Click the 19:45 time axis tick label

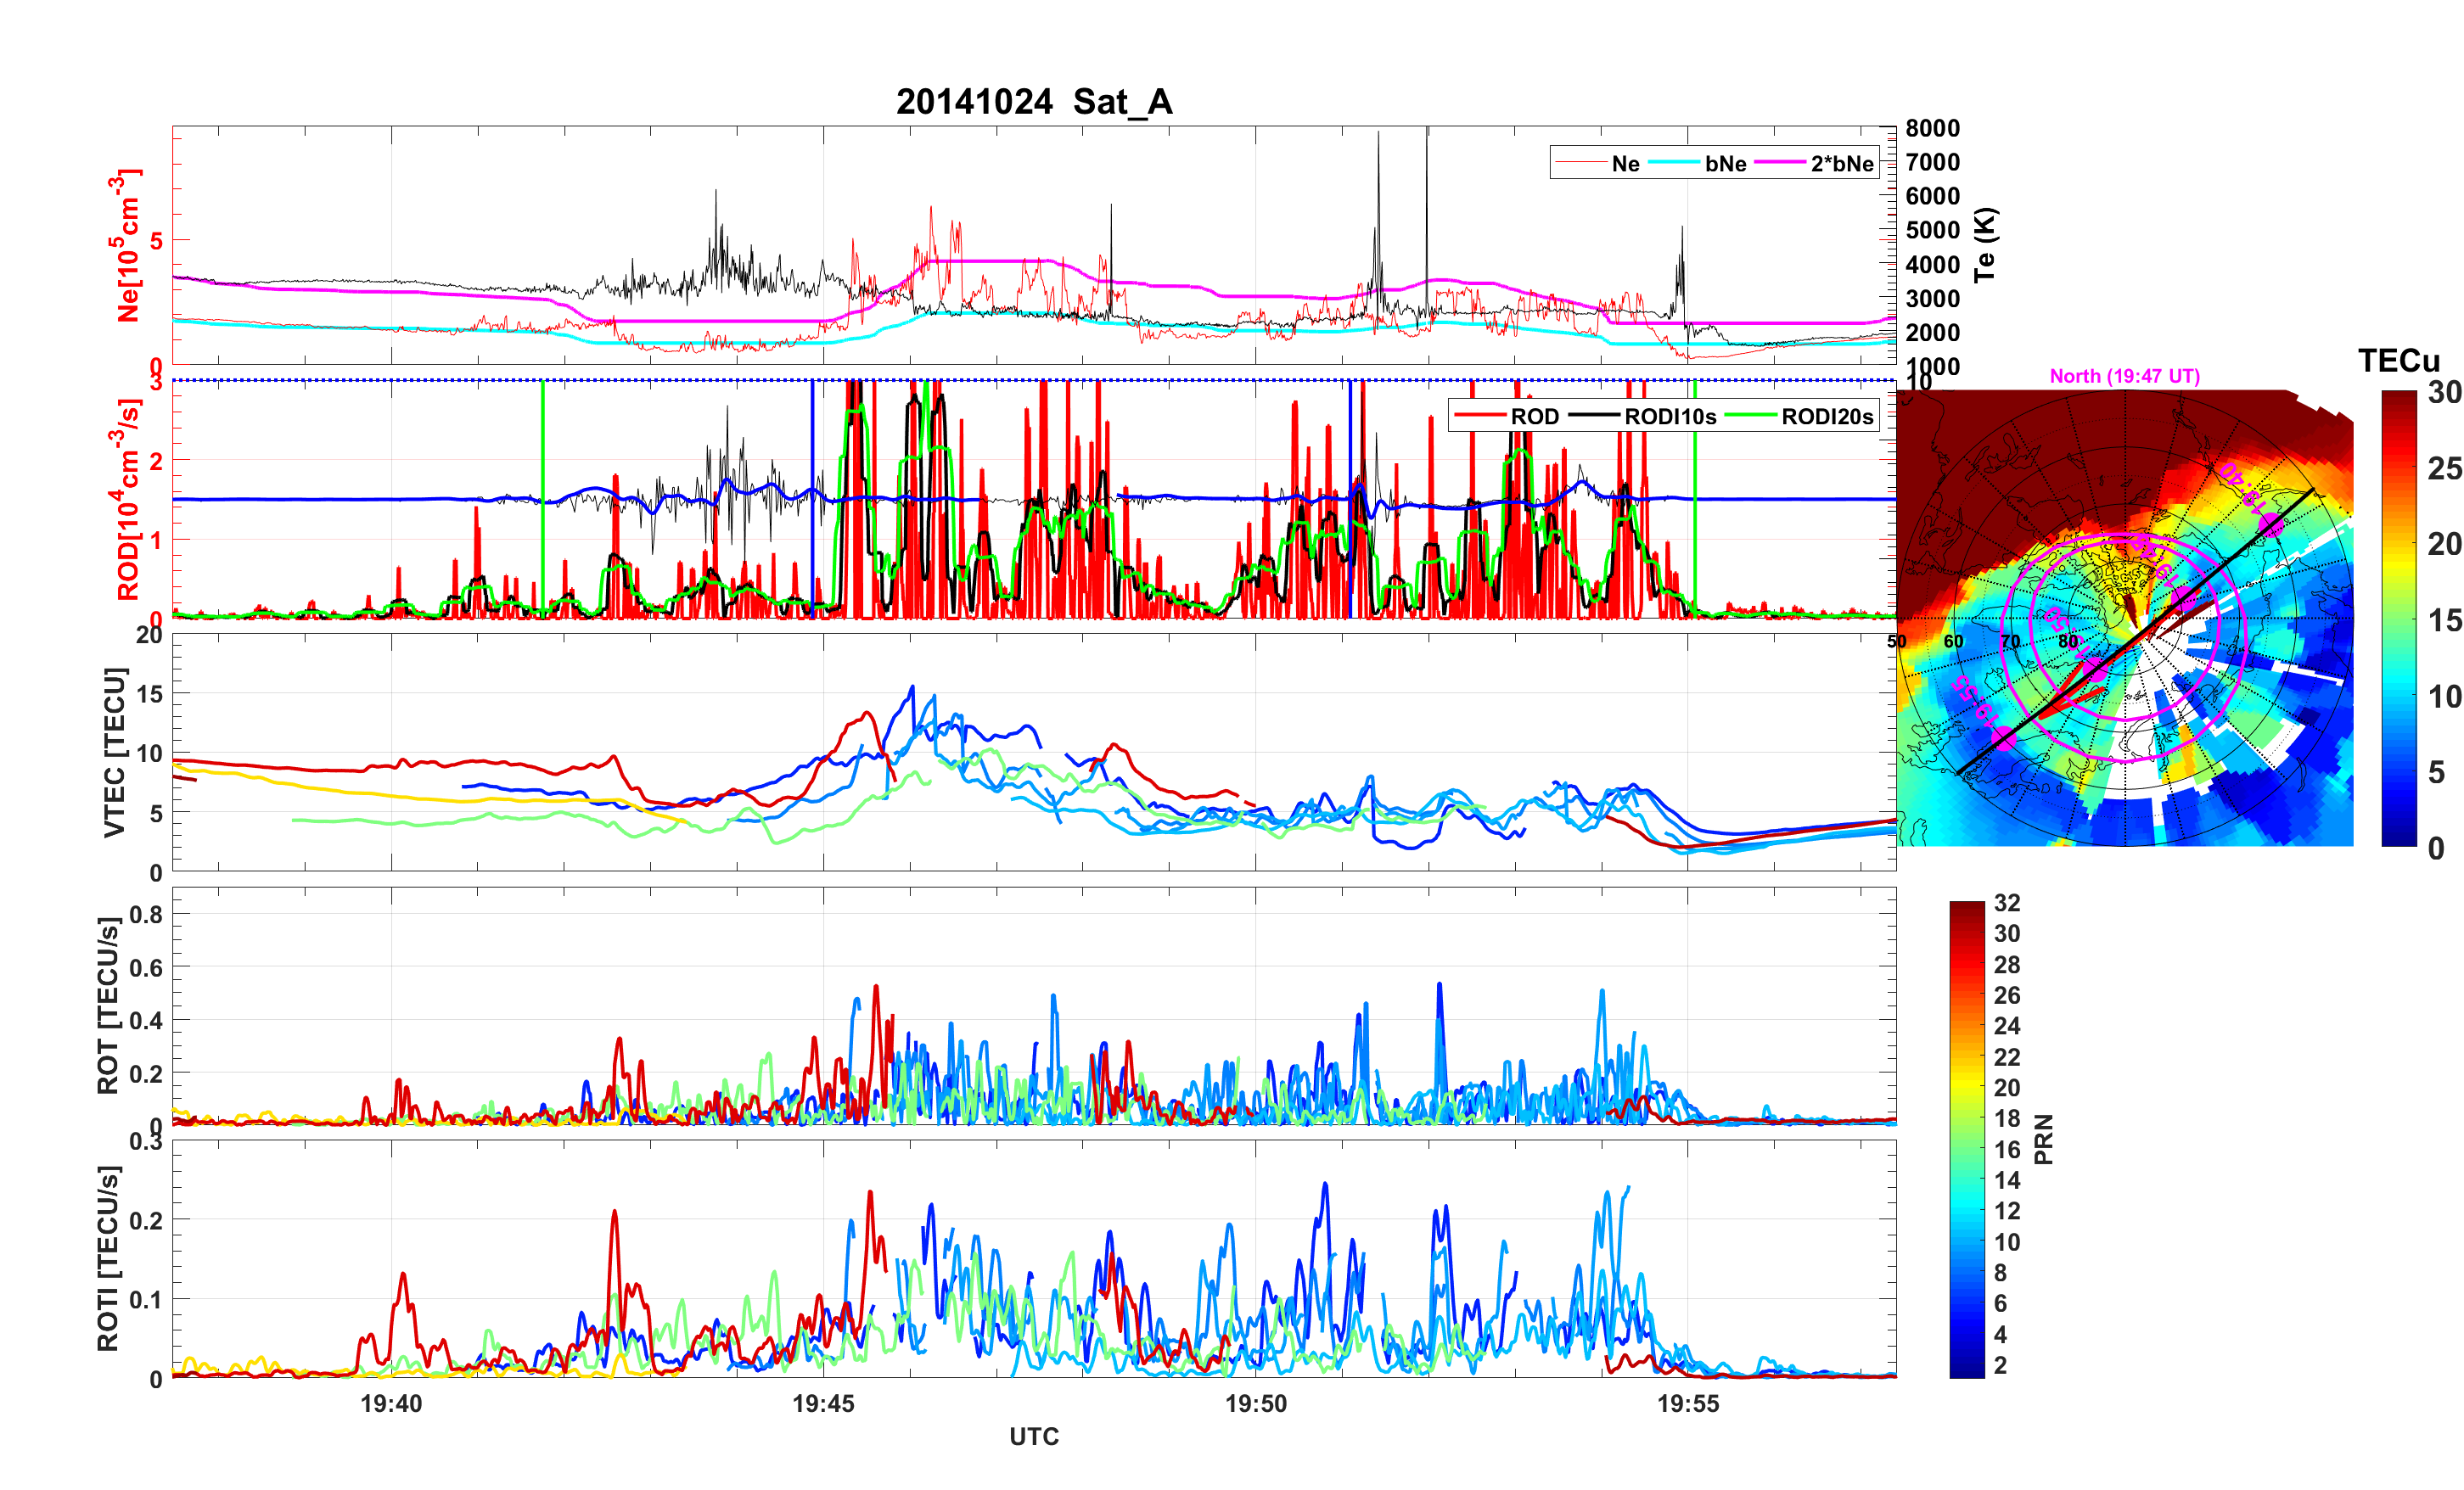[x=823, y=1403]
